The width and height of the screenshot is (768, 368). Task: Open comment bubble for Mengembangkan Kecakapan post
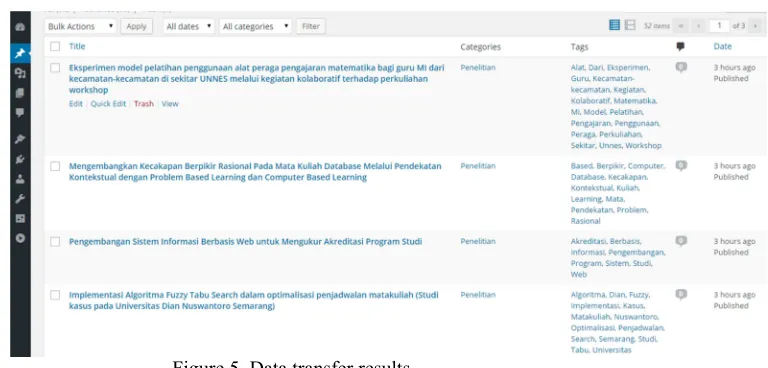coord(681,166)
